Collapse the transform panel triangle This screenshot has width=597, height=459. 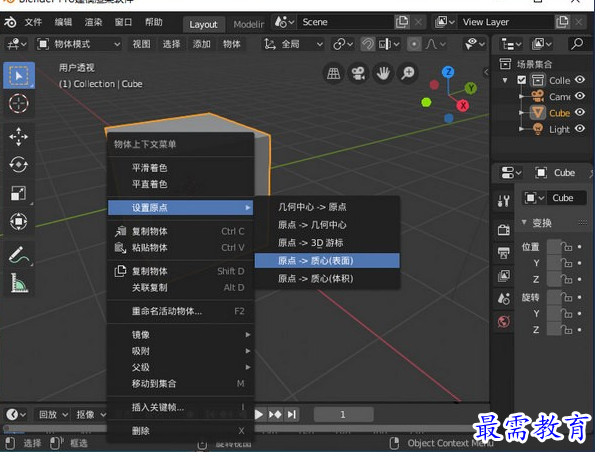(x=524, y=222)
